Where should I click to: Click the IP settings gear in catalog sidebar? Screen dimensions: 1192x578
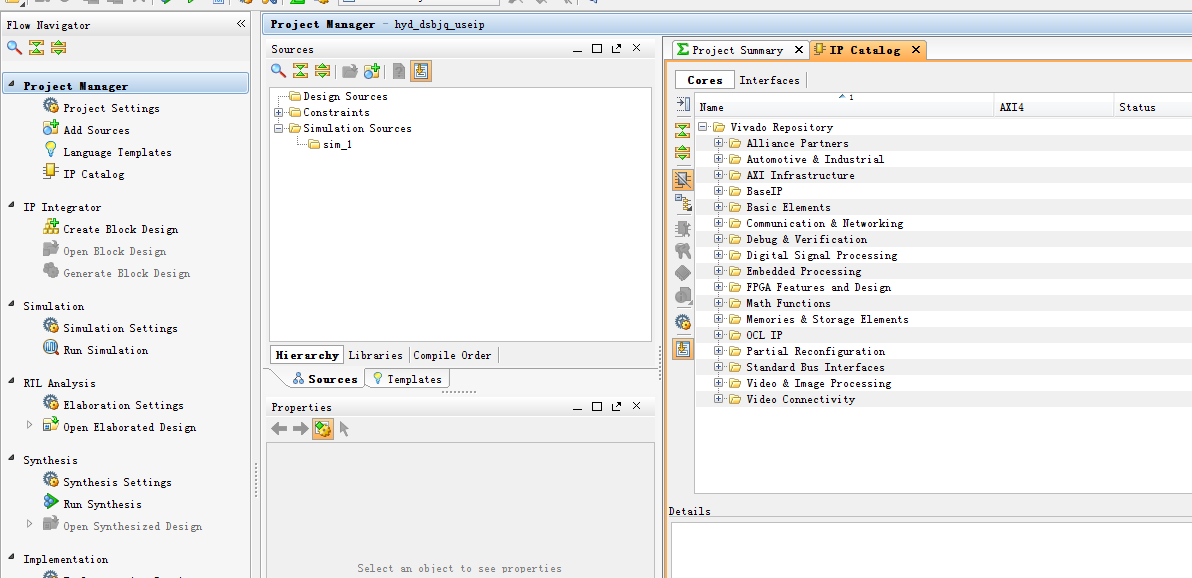click(x=683, y=322)
